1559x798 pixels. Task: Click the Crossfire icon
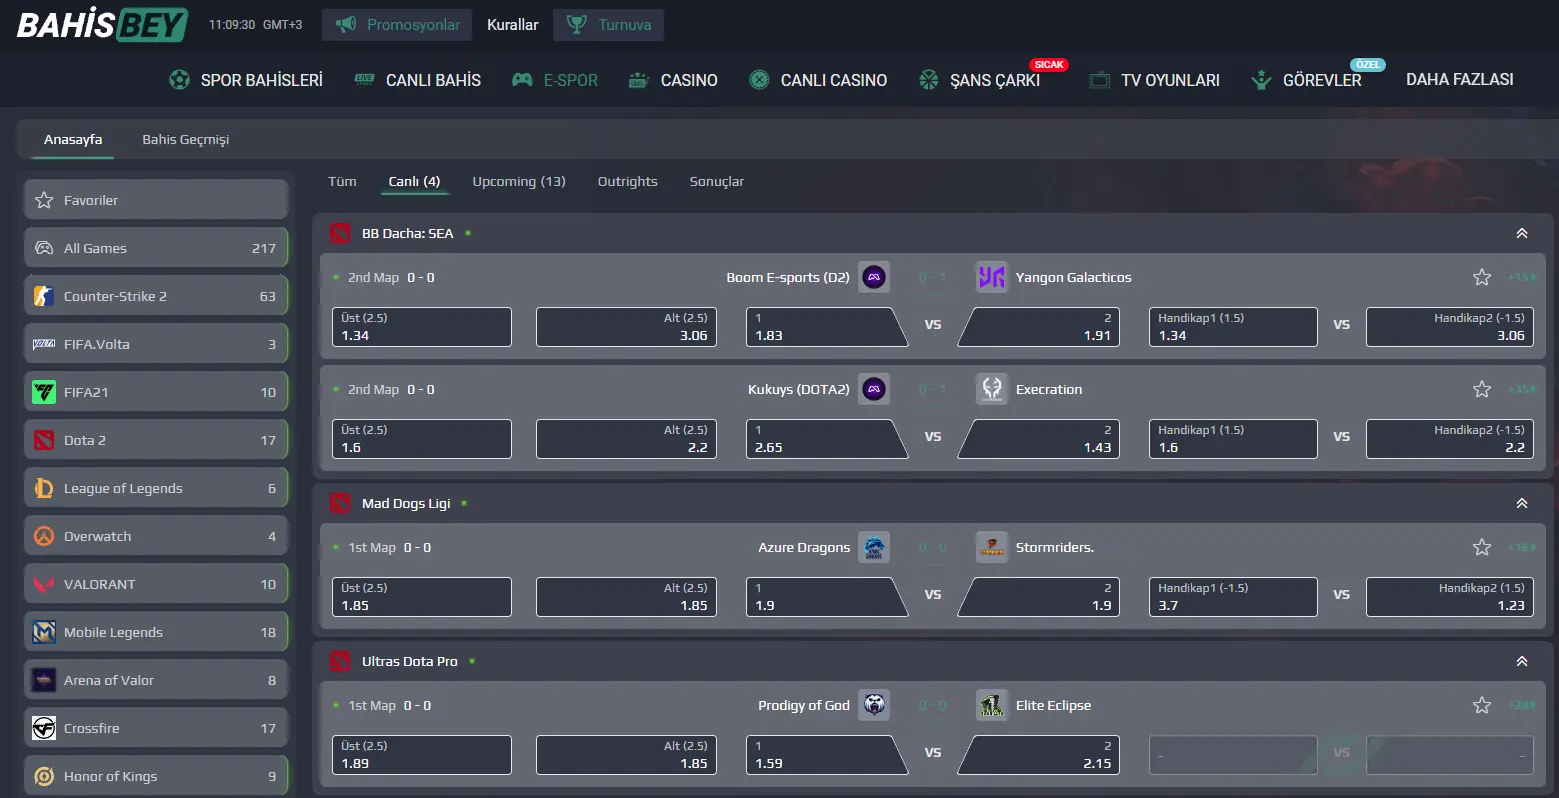(44, 728)
